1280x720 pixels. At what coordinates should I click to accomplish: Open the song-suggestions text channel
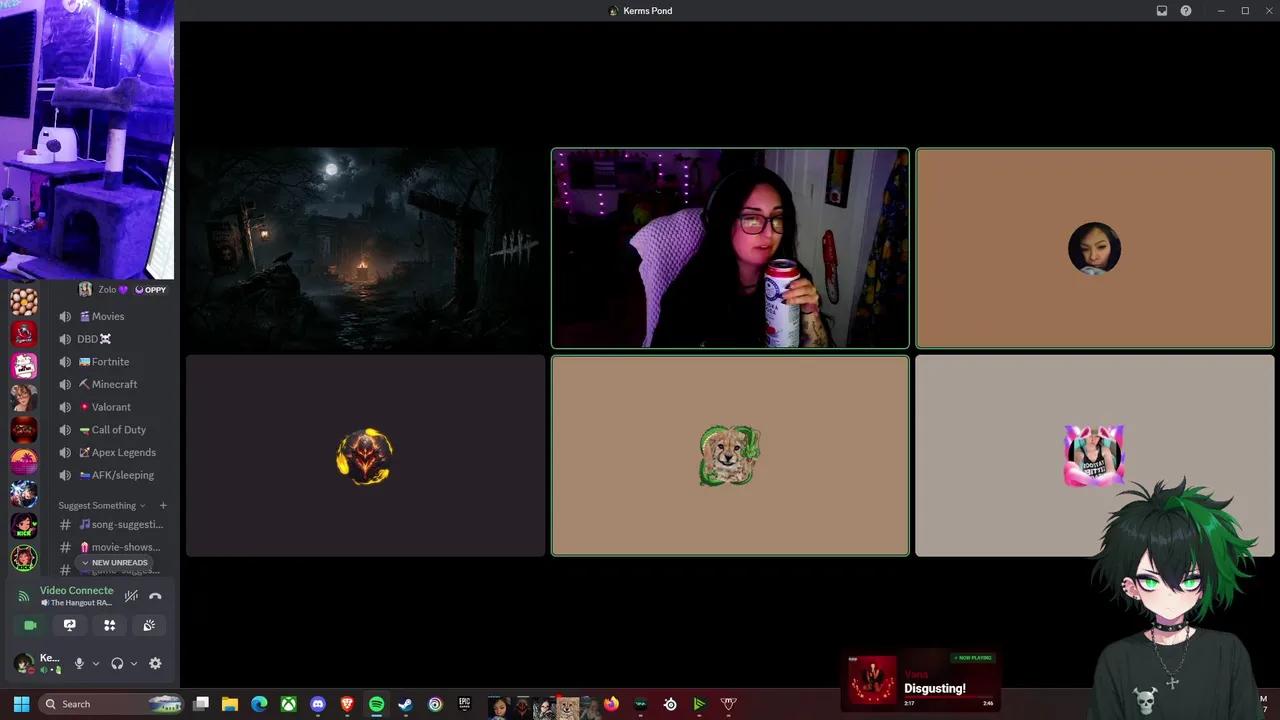111,524
